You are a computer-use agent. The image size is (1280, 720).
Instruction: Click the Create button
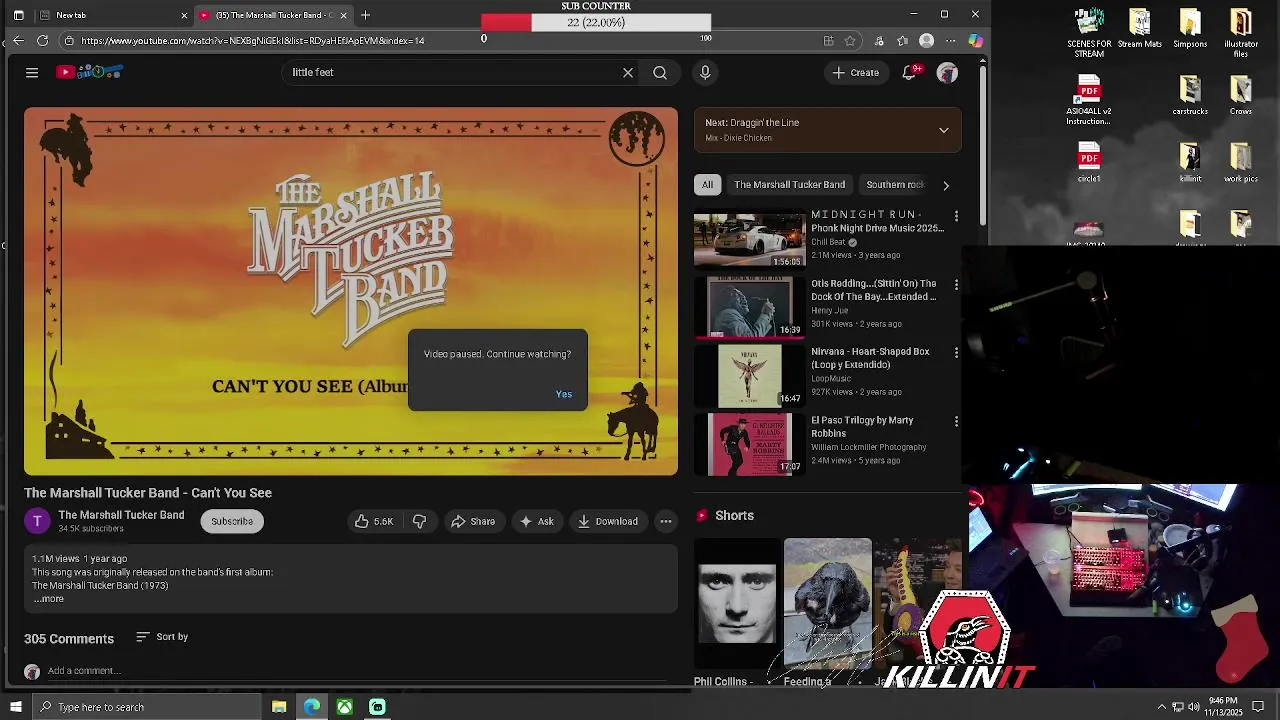pyautogui.click(x=856, y=72)
